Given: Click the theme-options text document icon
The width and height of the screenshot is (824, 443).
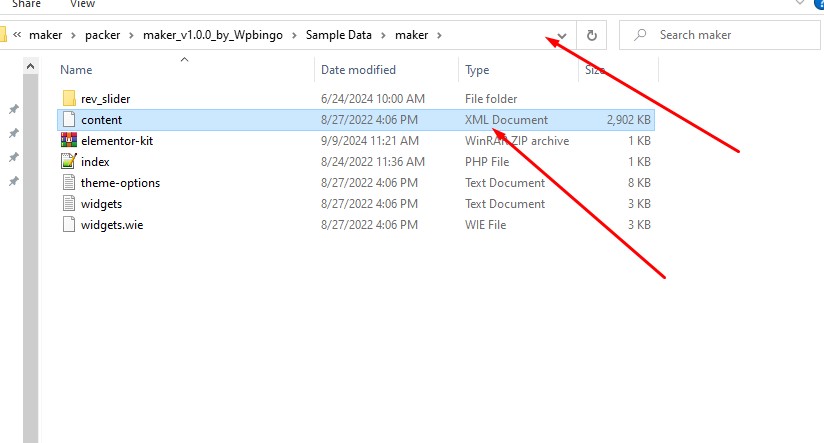Looking at the screenshot, I should (69, 182).
